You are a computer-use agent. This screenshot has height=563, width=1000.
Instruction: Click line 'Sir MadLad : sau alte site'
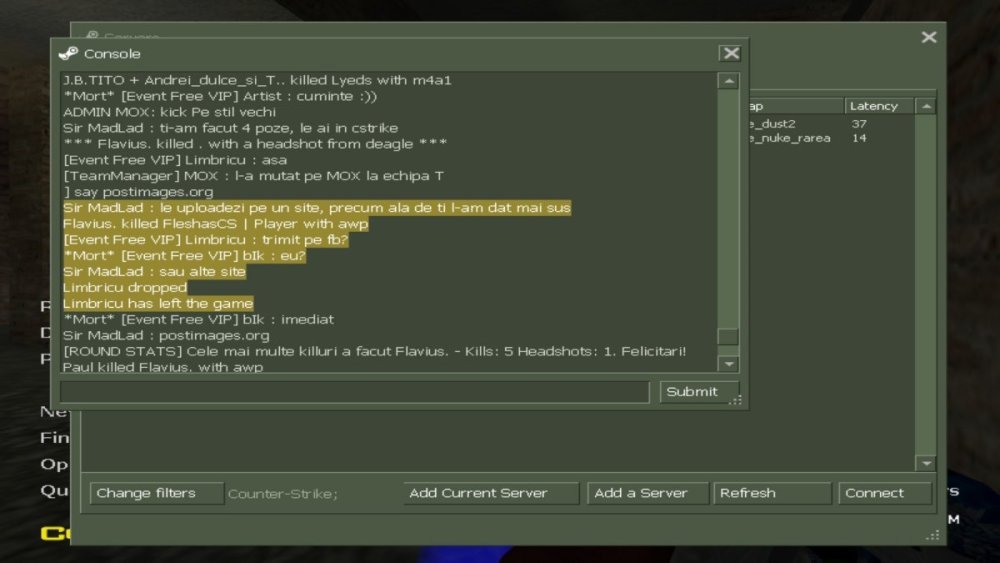click(154, 272)
